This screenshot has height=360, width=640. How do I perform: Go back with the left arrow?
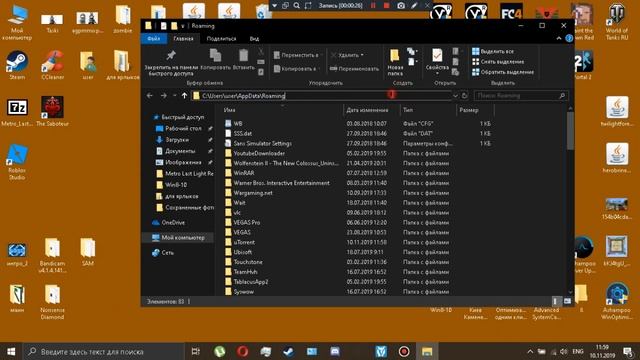[150, 96]
